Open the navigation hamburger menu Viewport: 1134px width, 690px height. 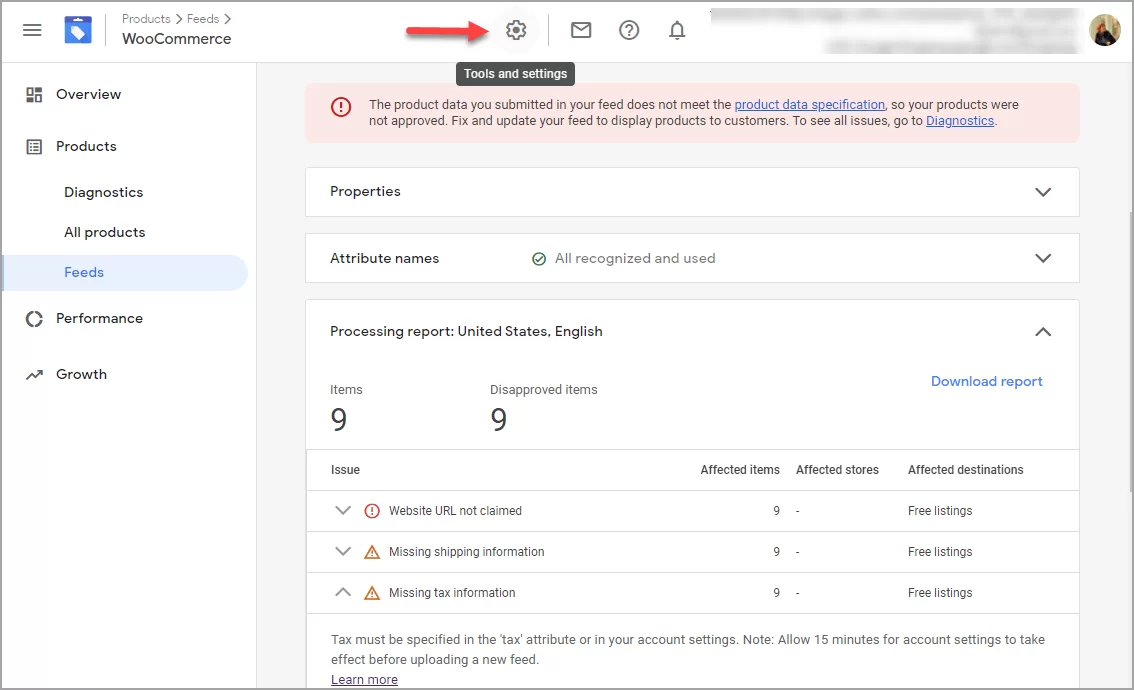(32, 29)
